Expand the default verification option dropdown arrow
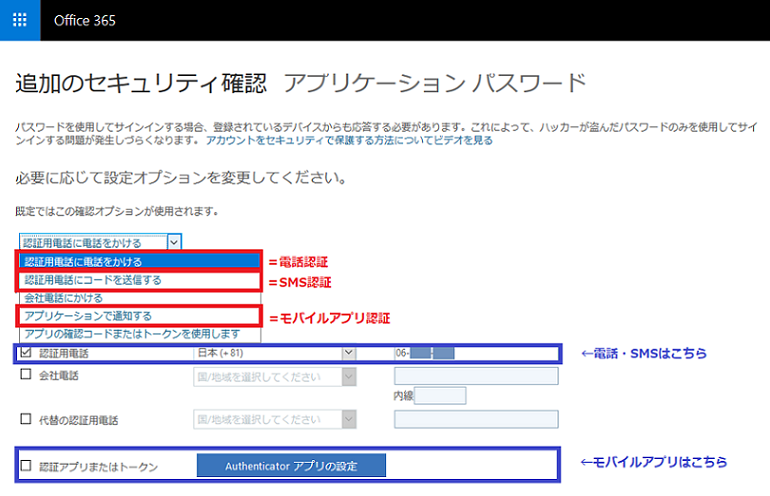Screen dimensions: 770x496 [174, 241]
